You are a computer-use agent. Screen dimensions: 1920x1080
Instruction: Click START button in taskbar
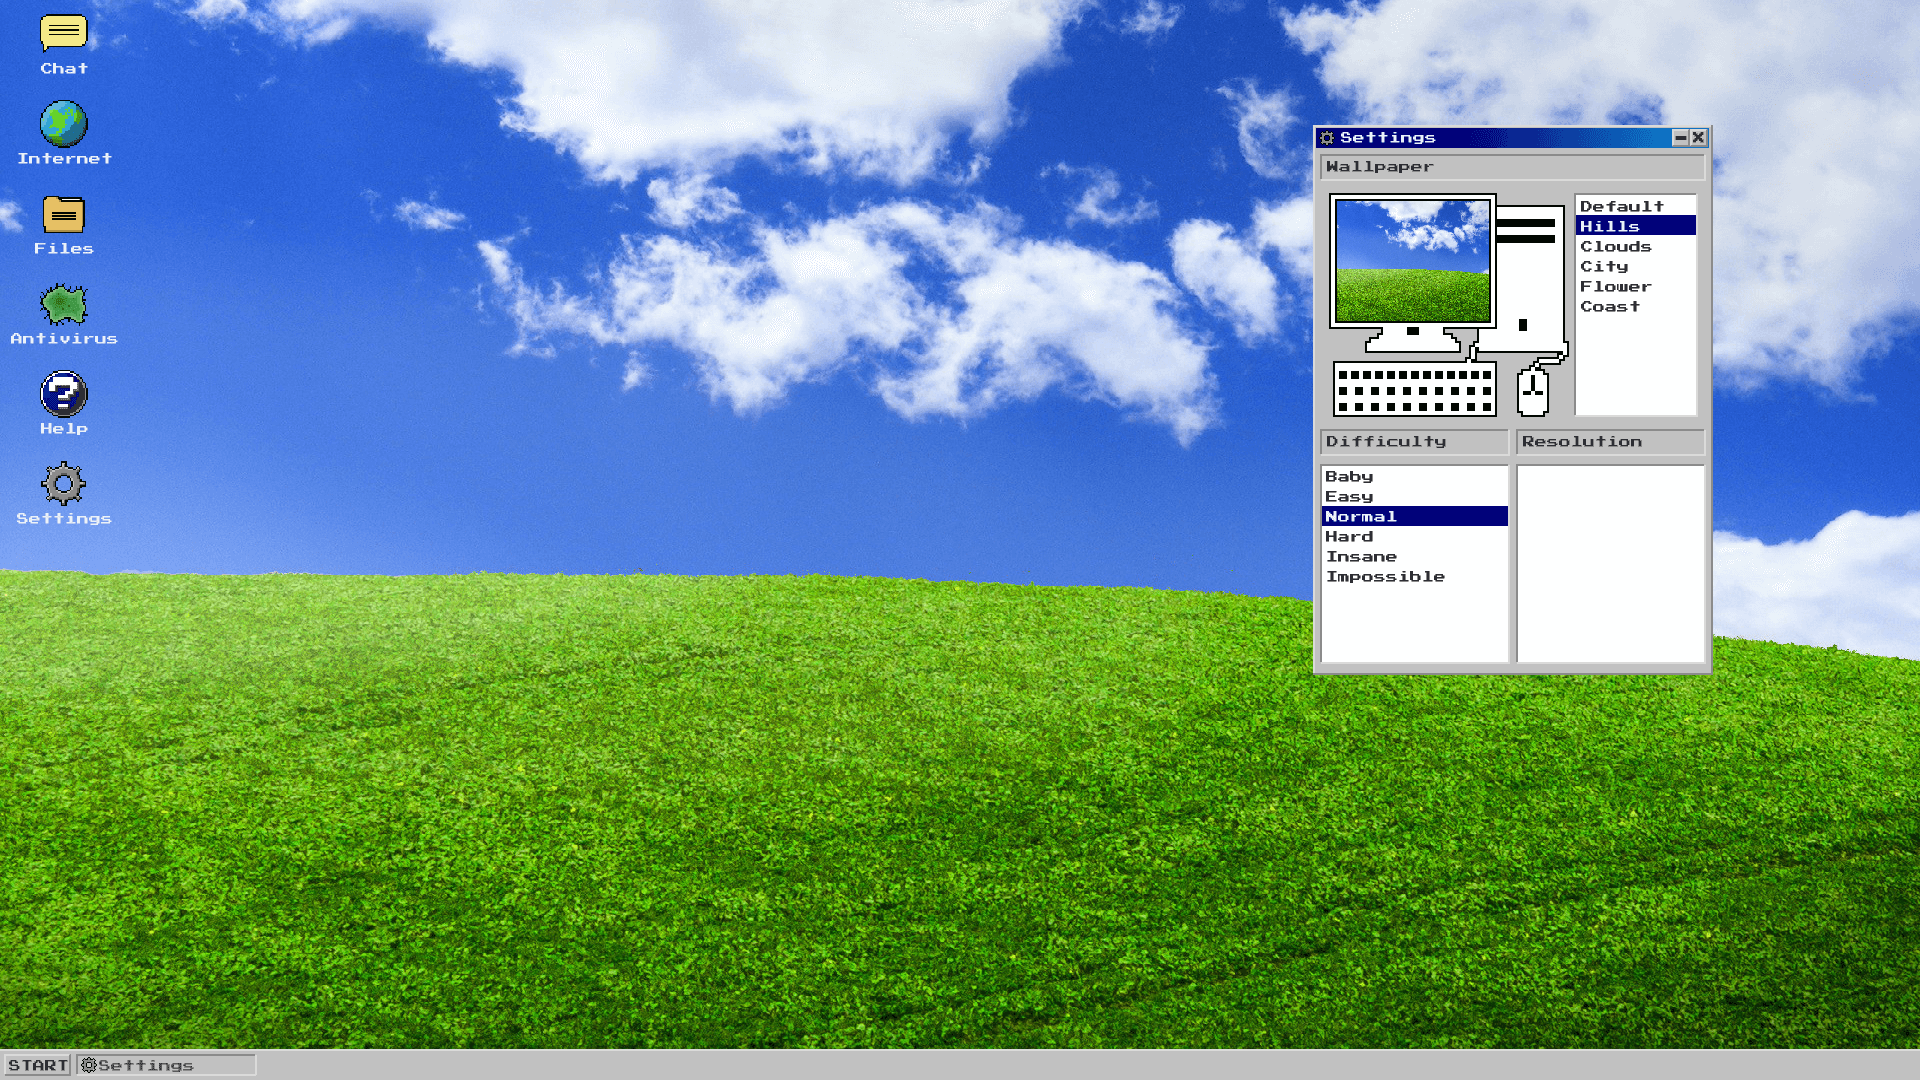click(37, 1064)
